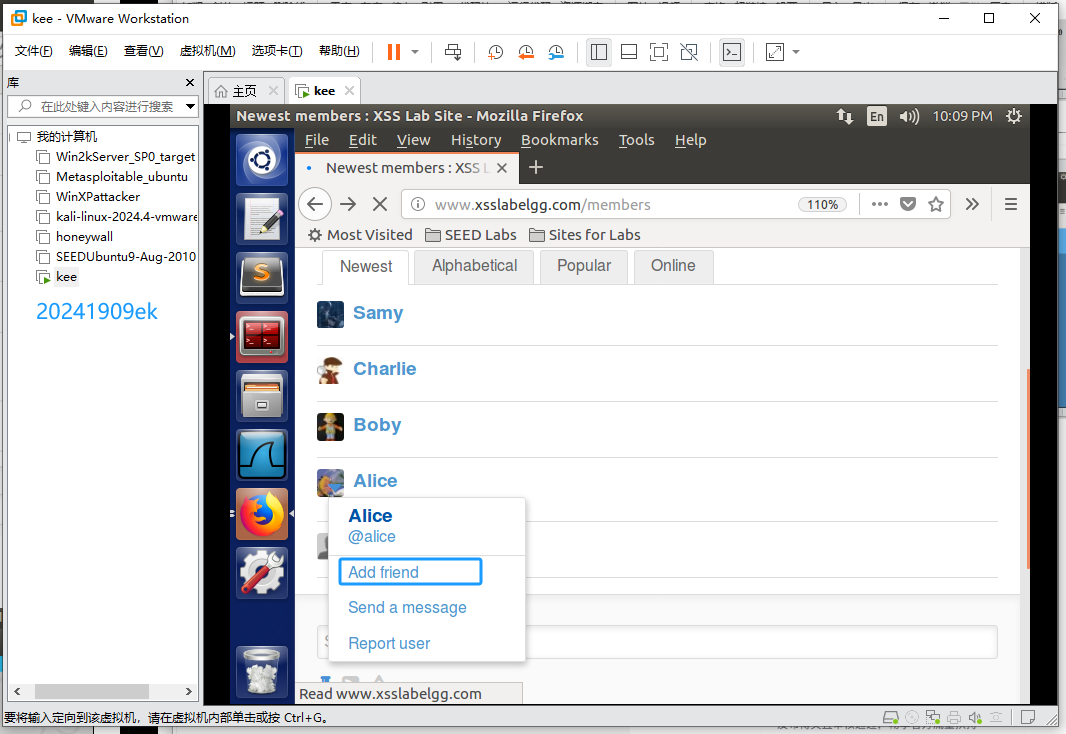Click the library horizontal scrollbar
1066x734 pixels.
[92, 692]
